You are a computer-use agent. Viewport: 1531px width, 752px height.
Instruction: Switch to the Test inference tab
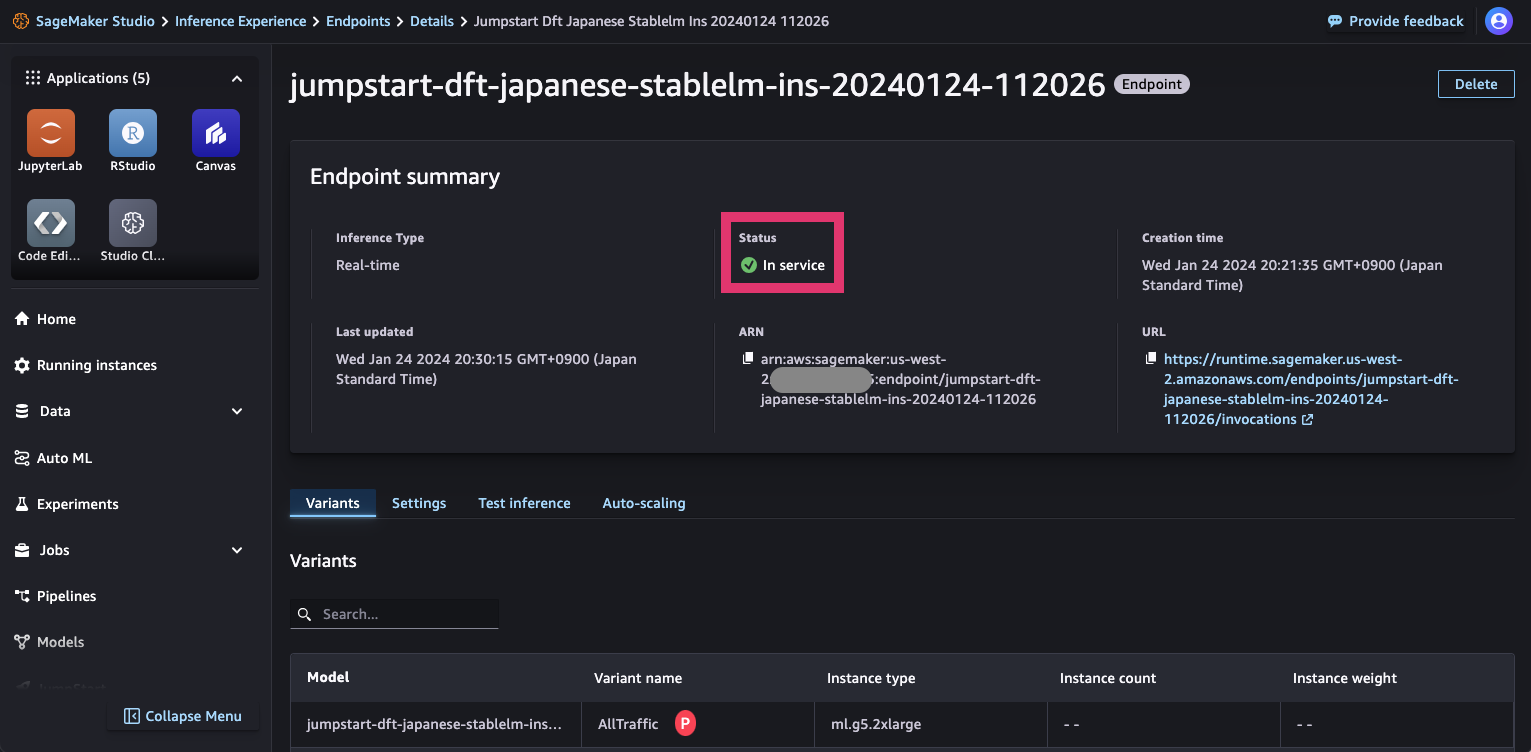pyautogui.click(x=524, y=503)
